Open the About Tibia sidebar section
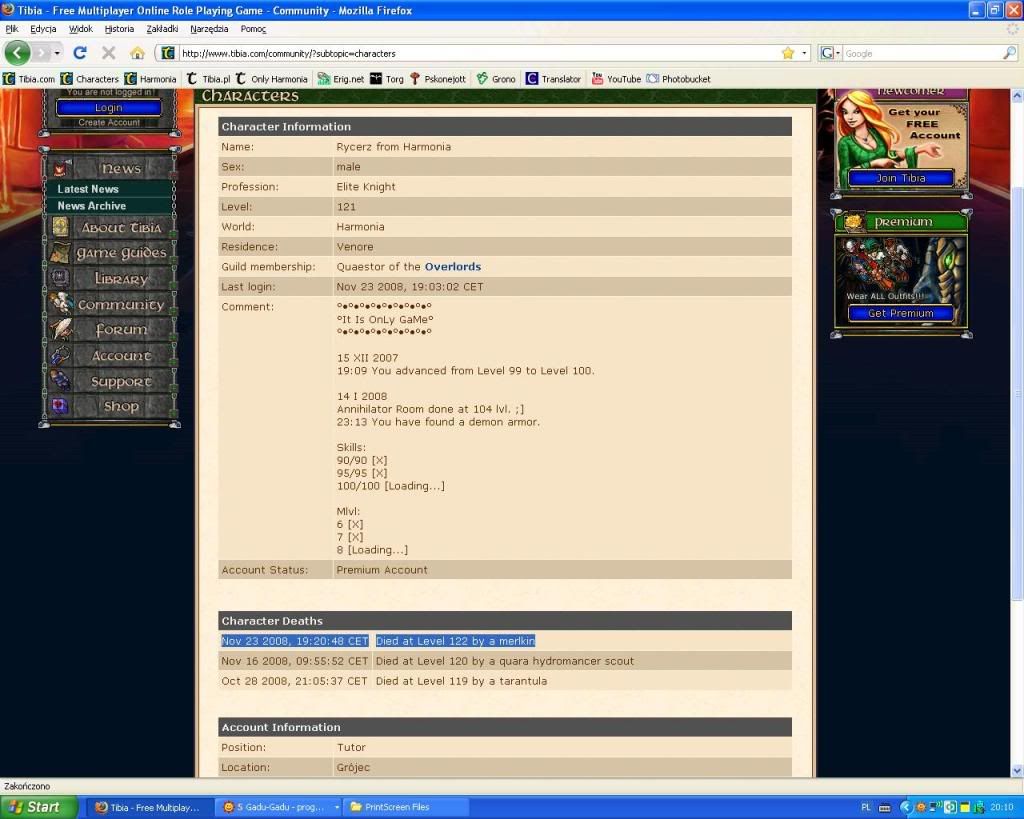Screen dimensions: 1024x819 (x=109, y=227)
